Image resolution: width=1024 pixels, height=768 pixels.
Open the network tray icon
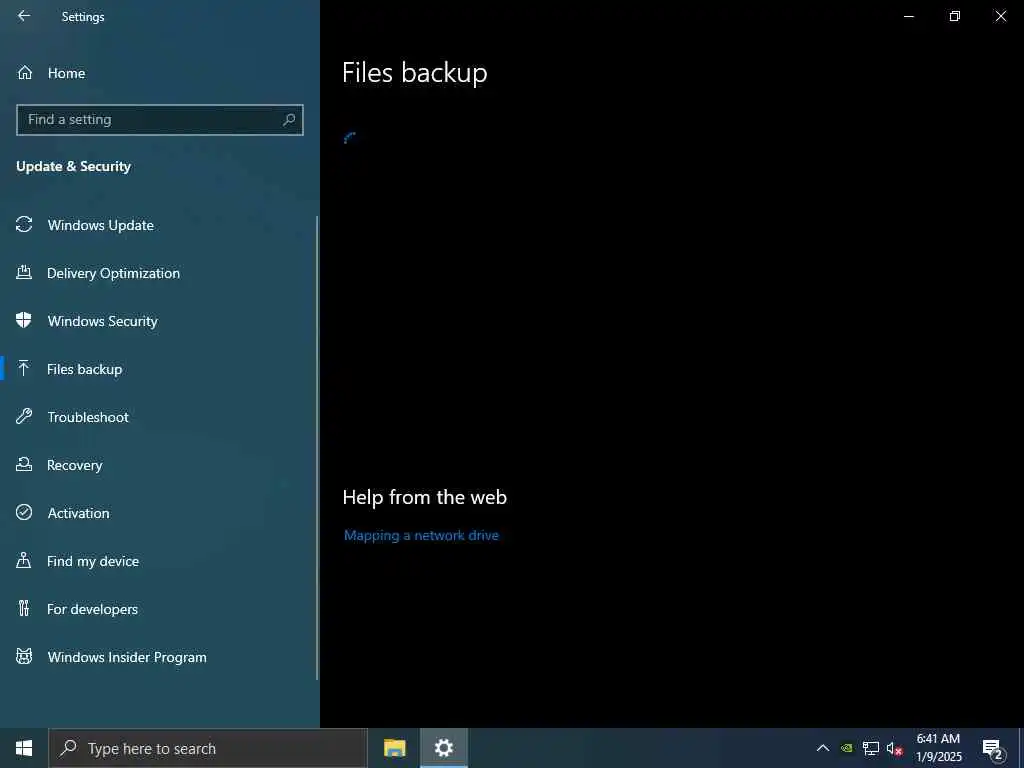click(x=871, y=748)
